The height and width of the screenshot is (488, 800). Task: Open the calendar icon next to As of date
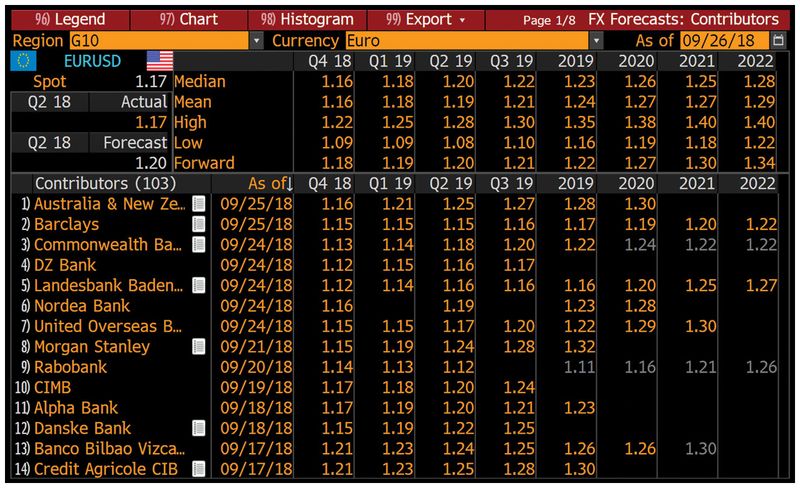pyautogui.click(x=778, y=40)
